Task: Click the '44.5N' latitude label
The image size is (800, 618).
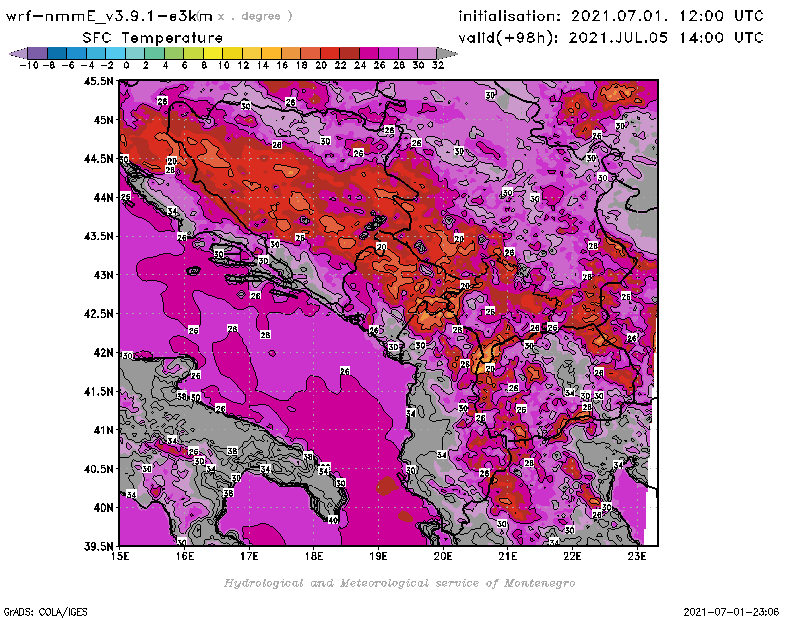Action: [x=98, y=159]
